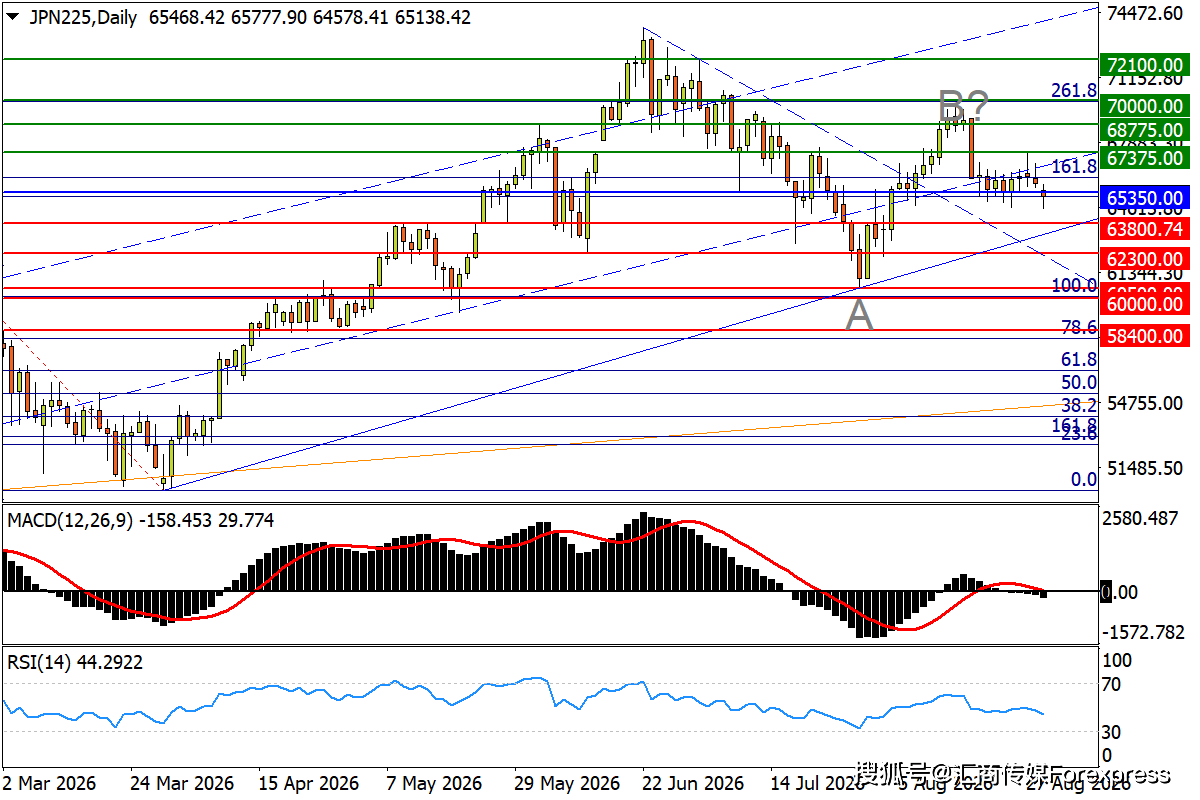Click the green 72100.00 price level tag
Screen dimensions: 1200x800
(x=1145, y=66)
